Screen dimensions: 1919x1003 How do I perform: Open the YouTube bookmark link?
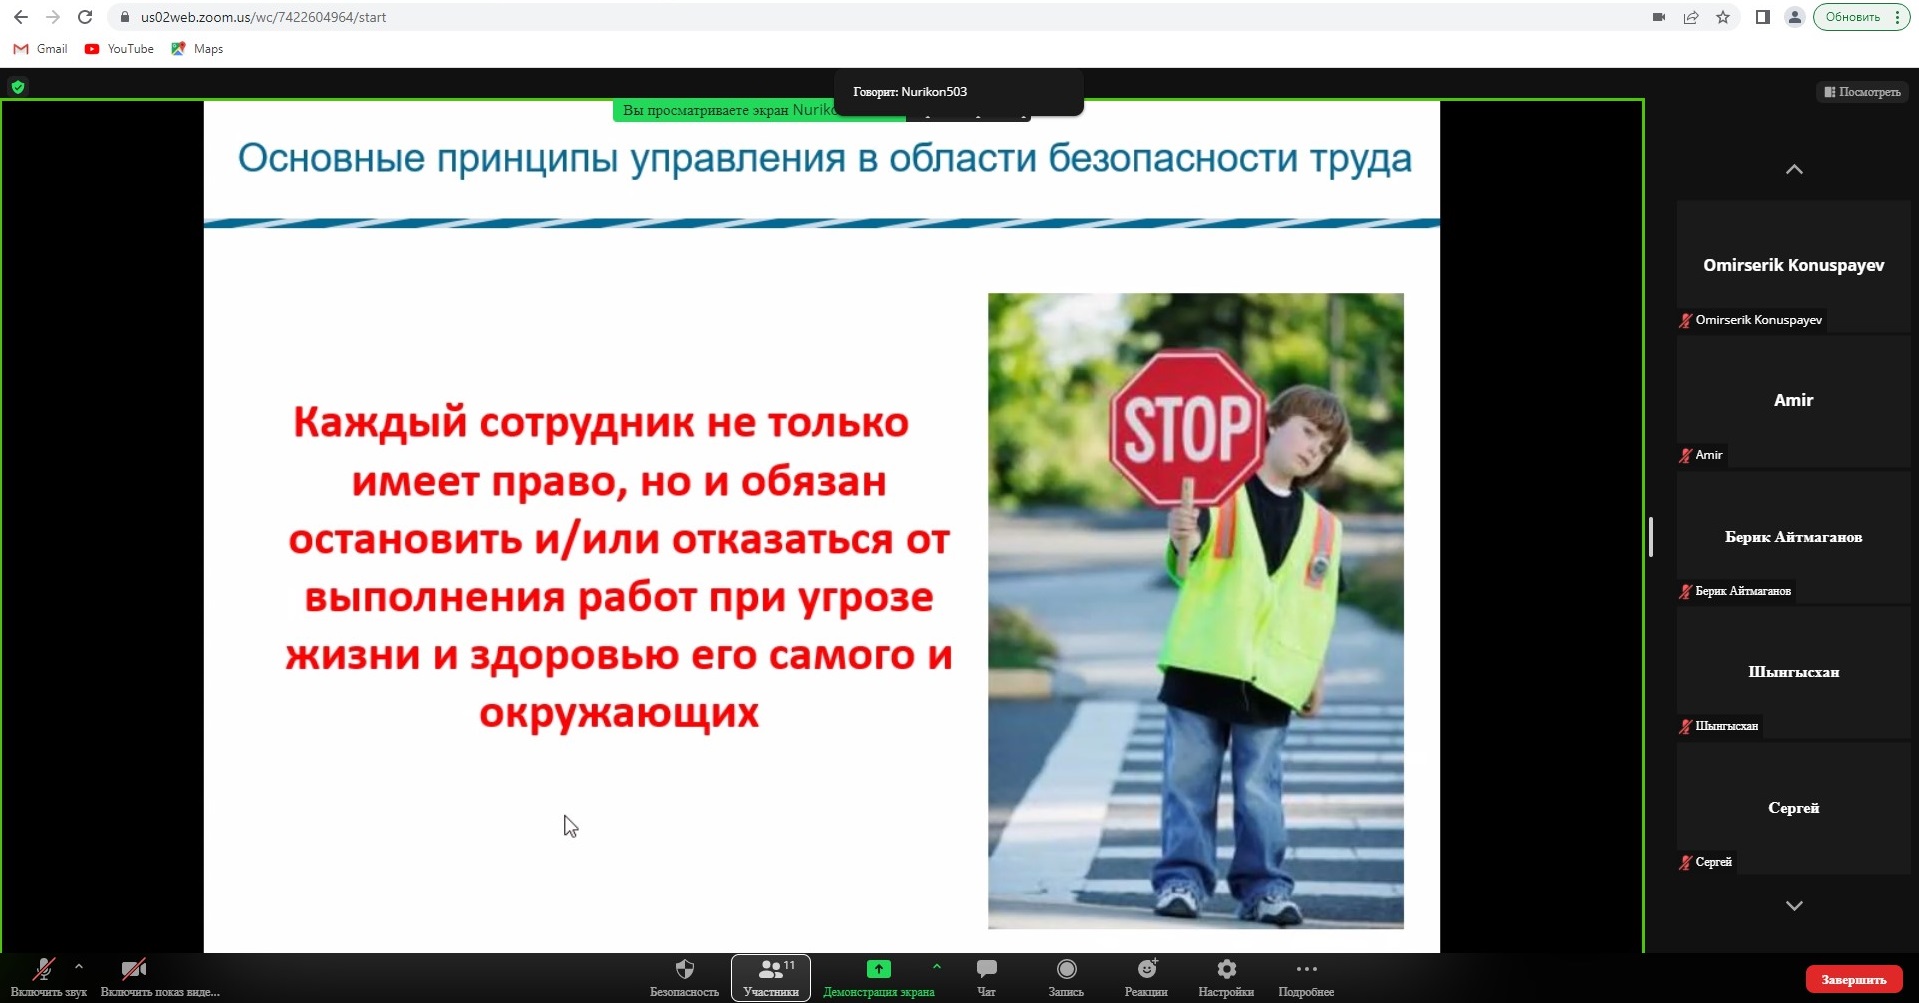click(x=120, y=49)
